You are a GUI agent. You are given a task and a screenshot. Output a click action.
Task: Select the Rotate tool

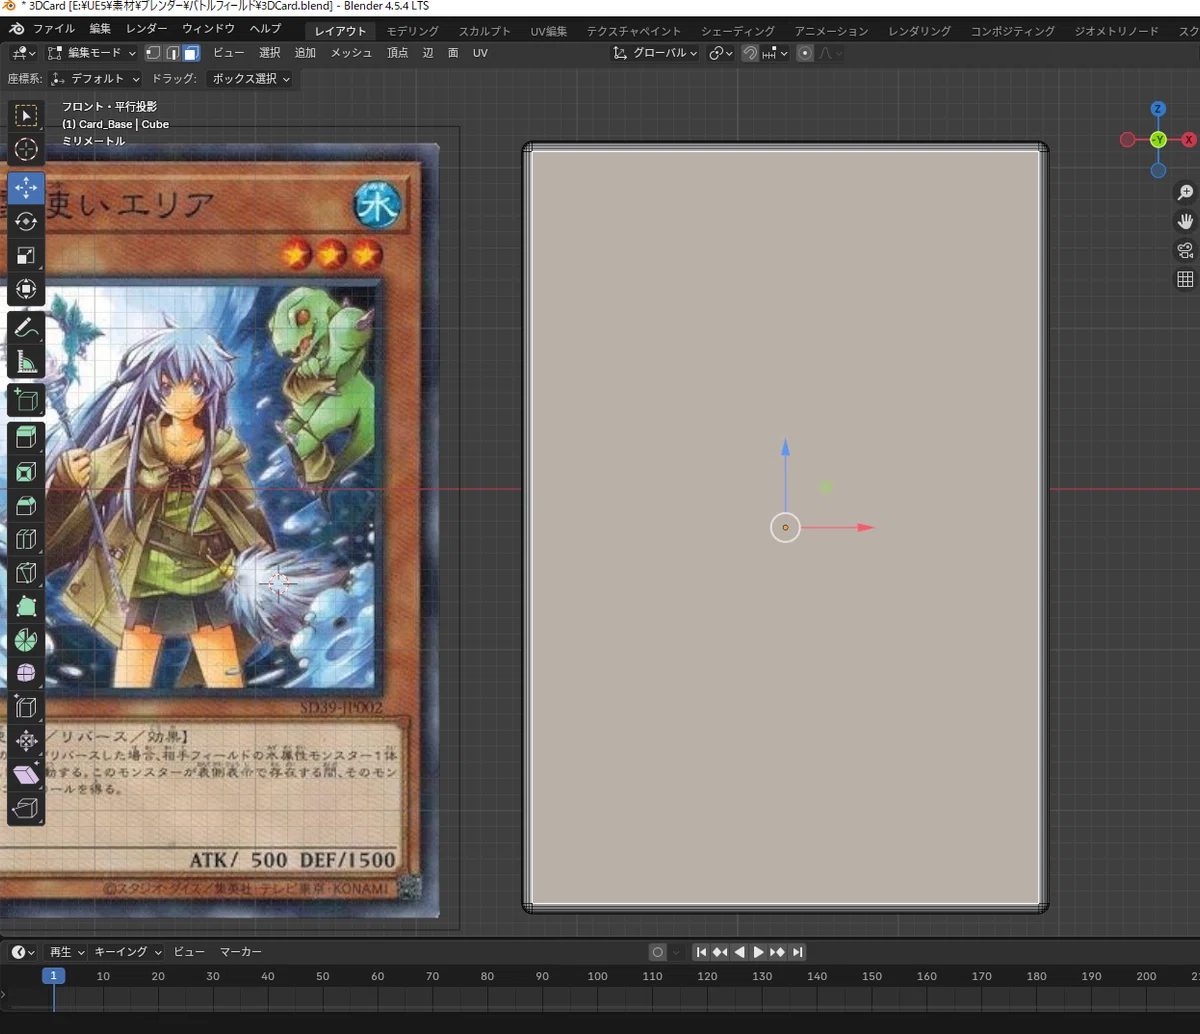point(26,221)
